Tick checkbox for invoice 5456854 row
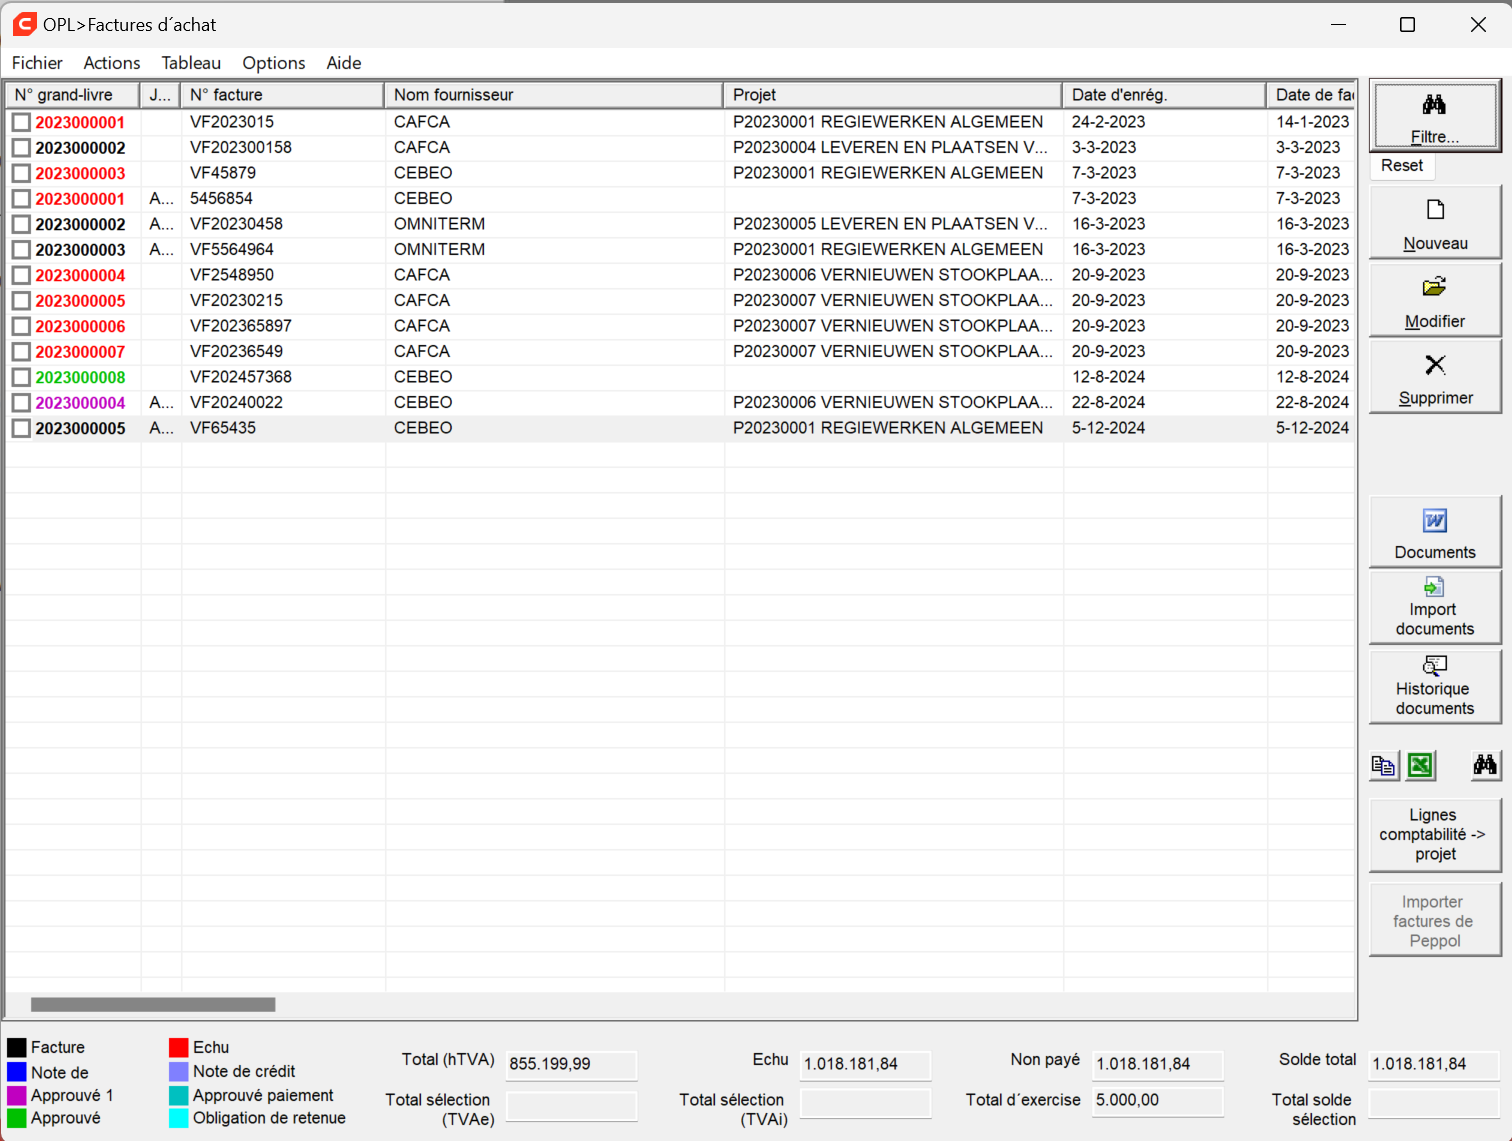 [x=21, y=199]
